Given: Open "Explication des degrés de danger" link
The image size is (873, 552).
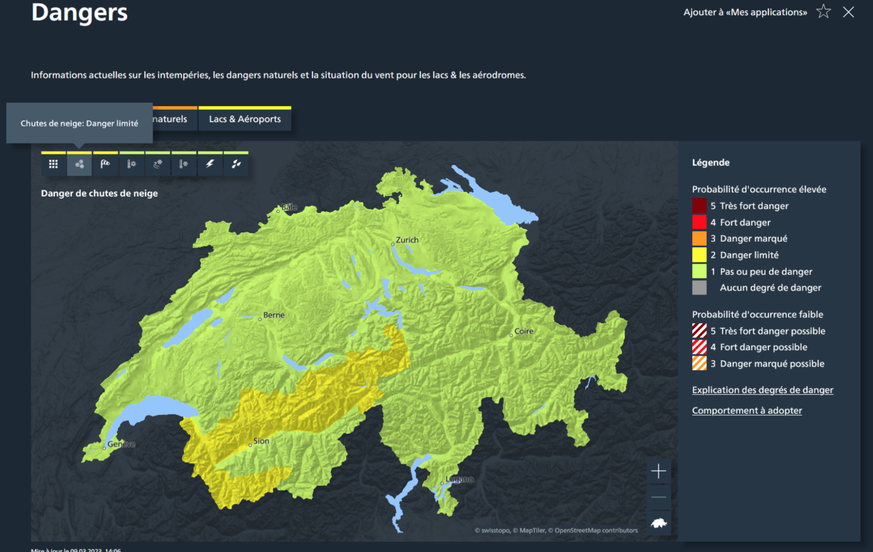Looking at the screenshot, I should (x=762, y=390).
